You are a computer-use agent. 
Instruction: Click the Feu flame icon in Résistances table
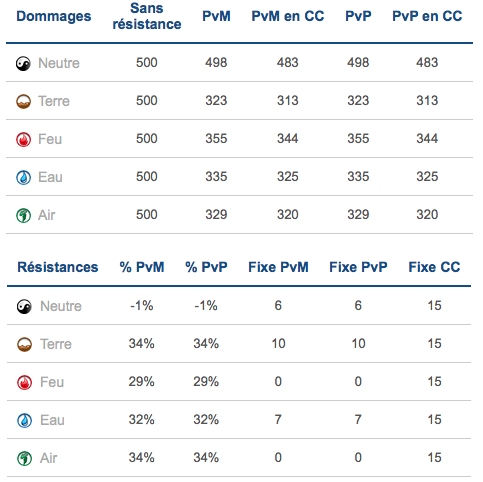(x=24, y=382)
